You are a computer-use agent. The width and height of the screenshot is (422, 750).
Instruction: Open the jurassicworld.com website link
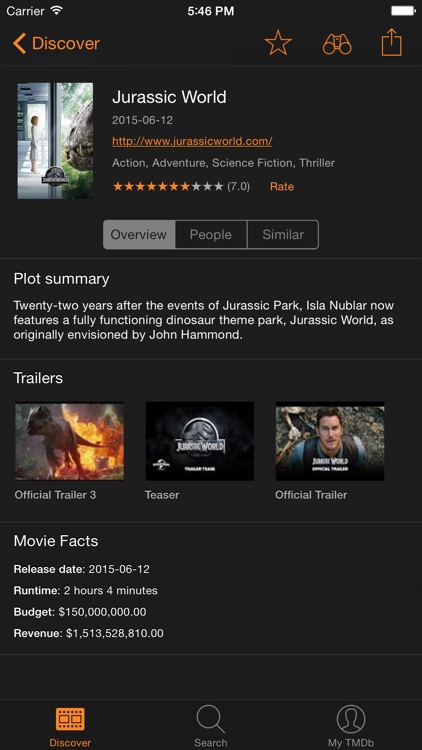pos(192,141)
